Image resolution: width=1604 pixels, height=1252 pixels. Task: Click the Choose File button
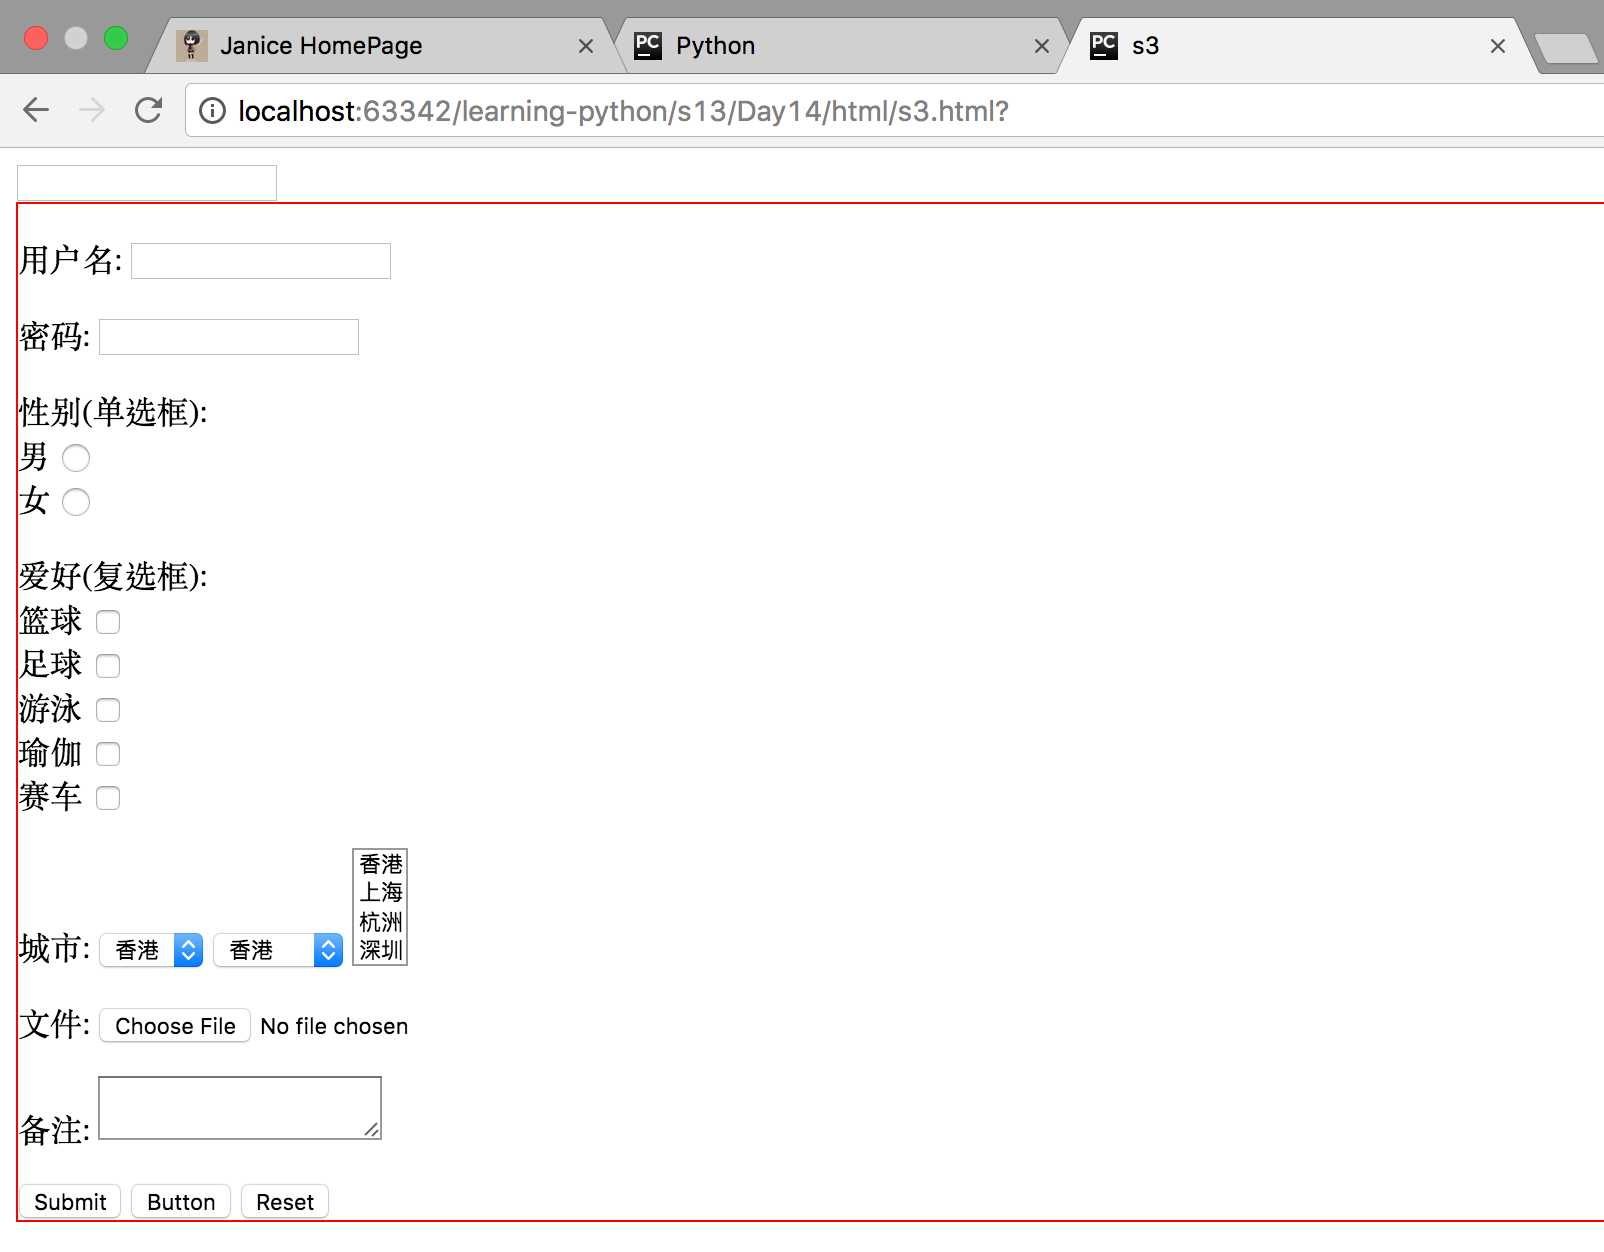pyautogui.click(x=175, y=1026)
